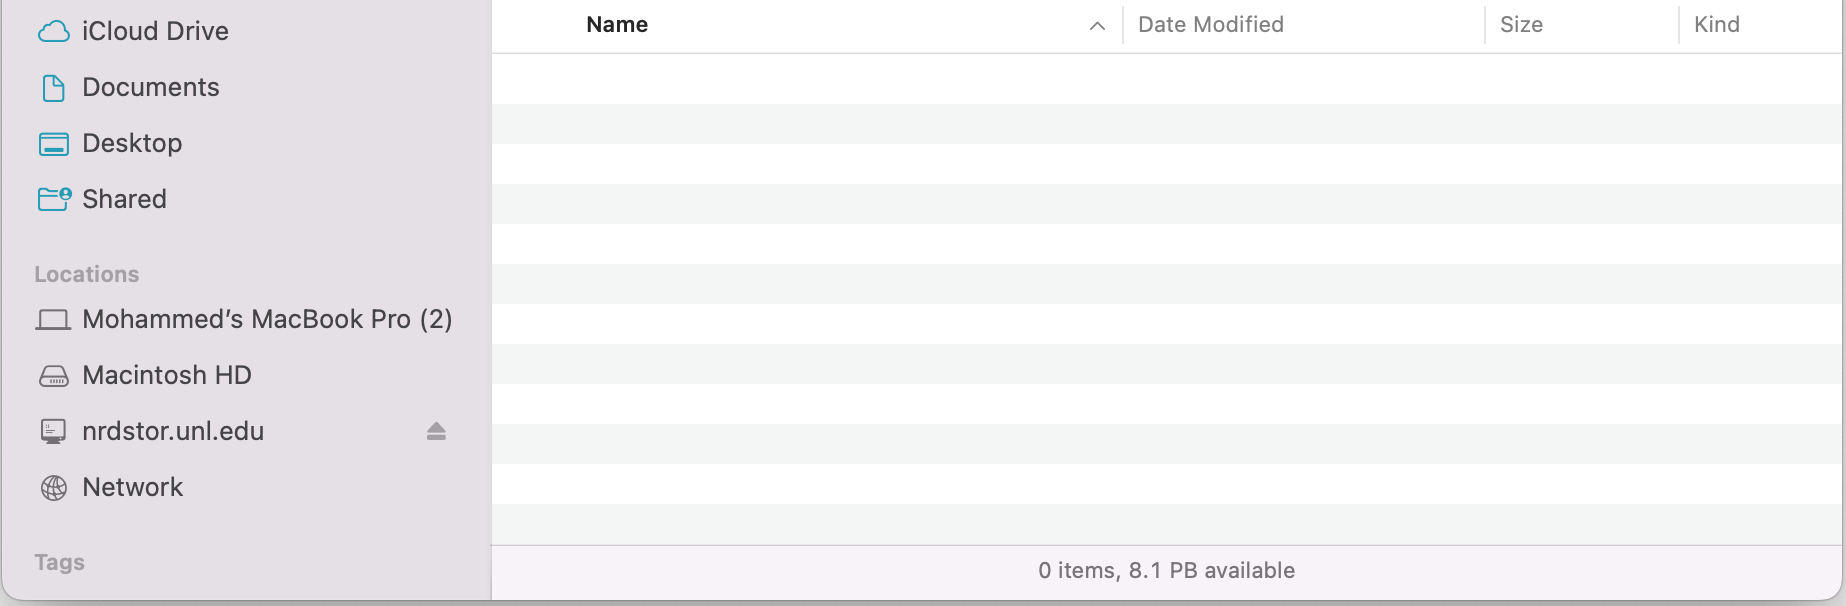This screenshot has width=1846, height=606.
Task: Click the iCloud Drive cloud icon
Action: coord(54,32)
